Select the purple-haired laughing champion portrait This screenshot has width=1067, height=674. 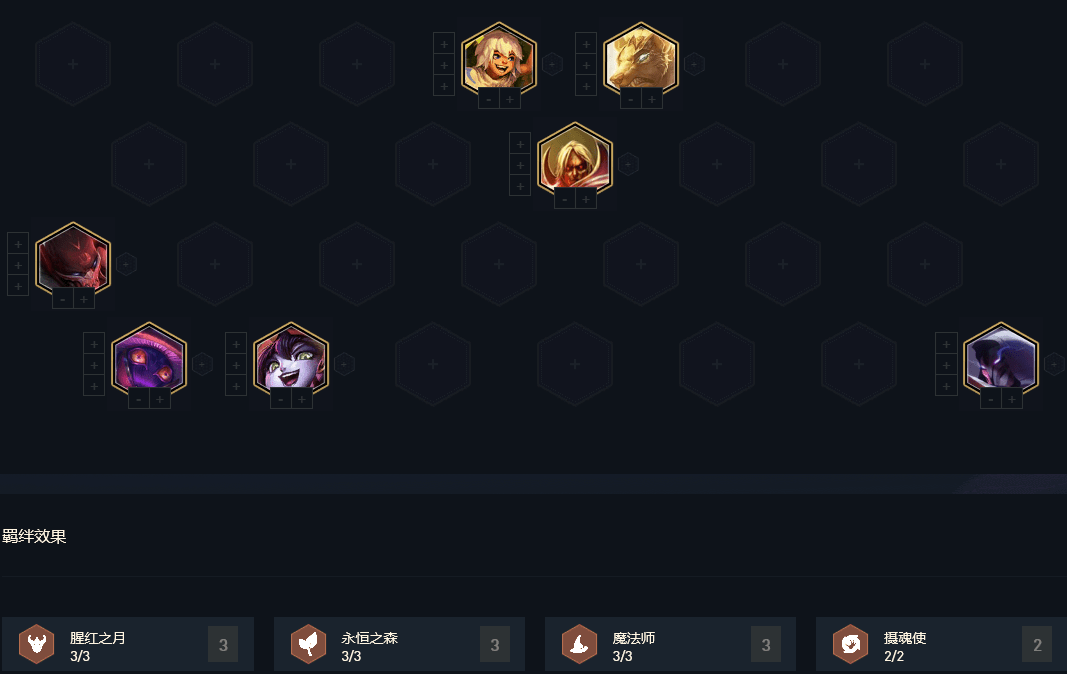[291, 360]
